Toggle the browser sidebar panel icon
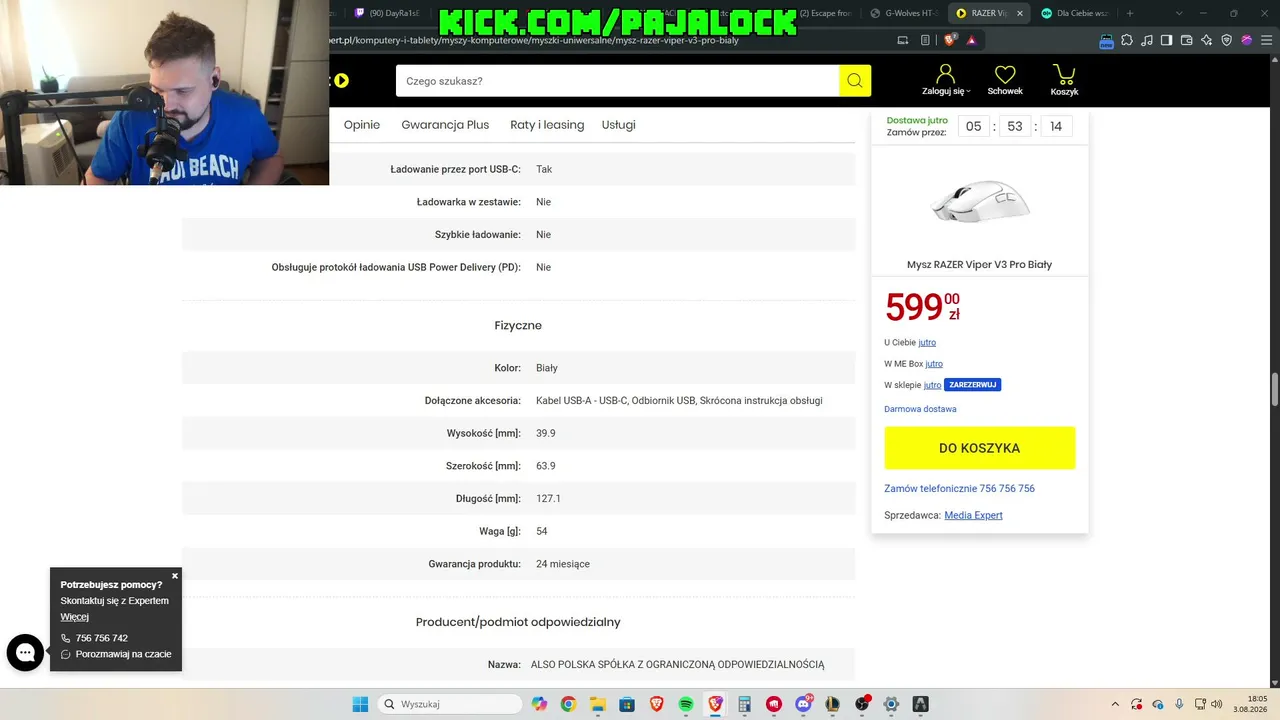 [1167, 40]
